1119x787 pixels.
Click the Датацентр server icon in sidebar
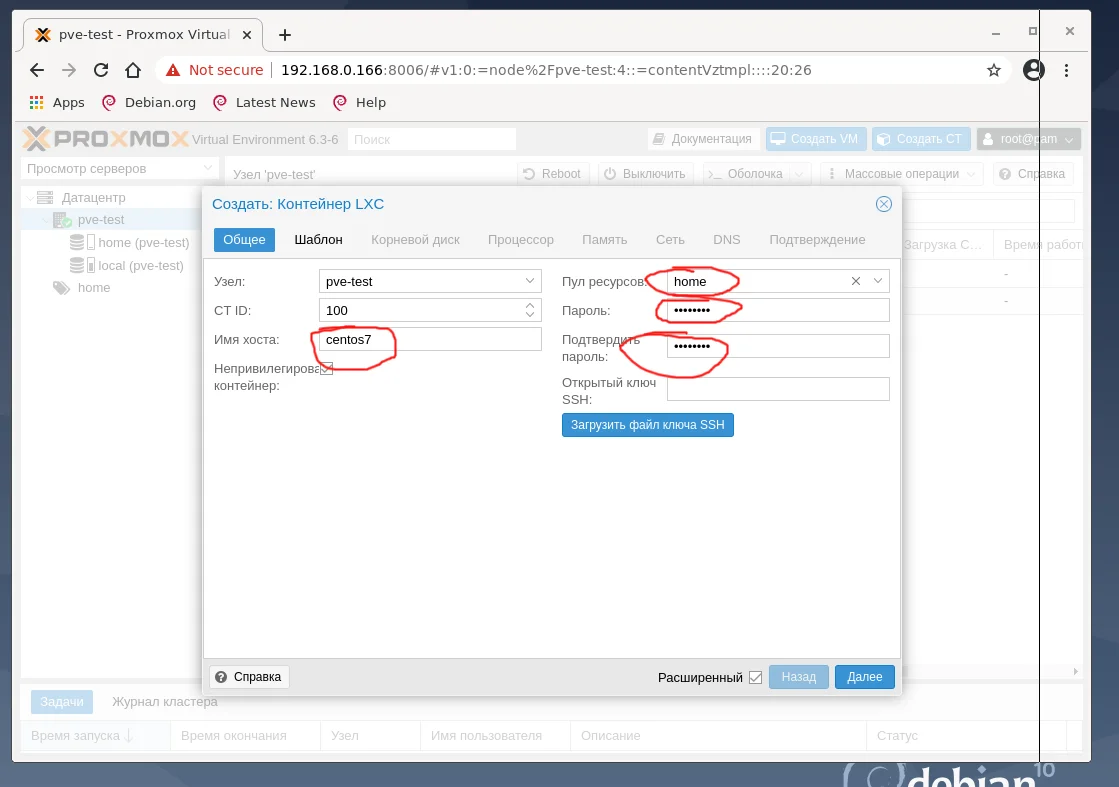point(44,197)
